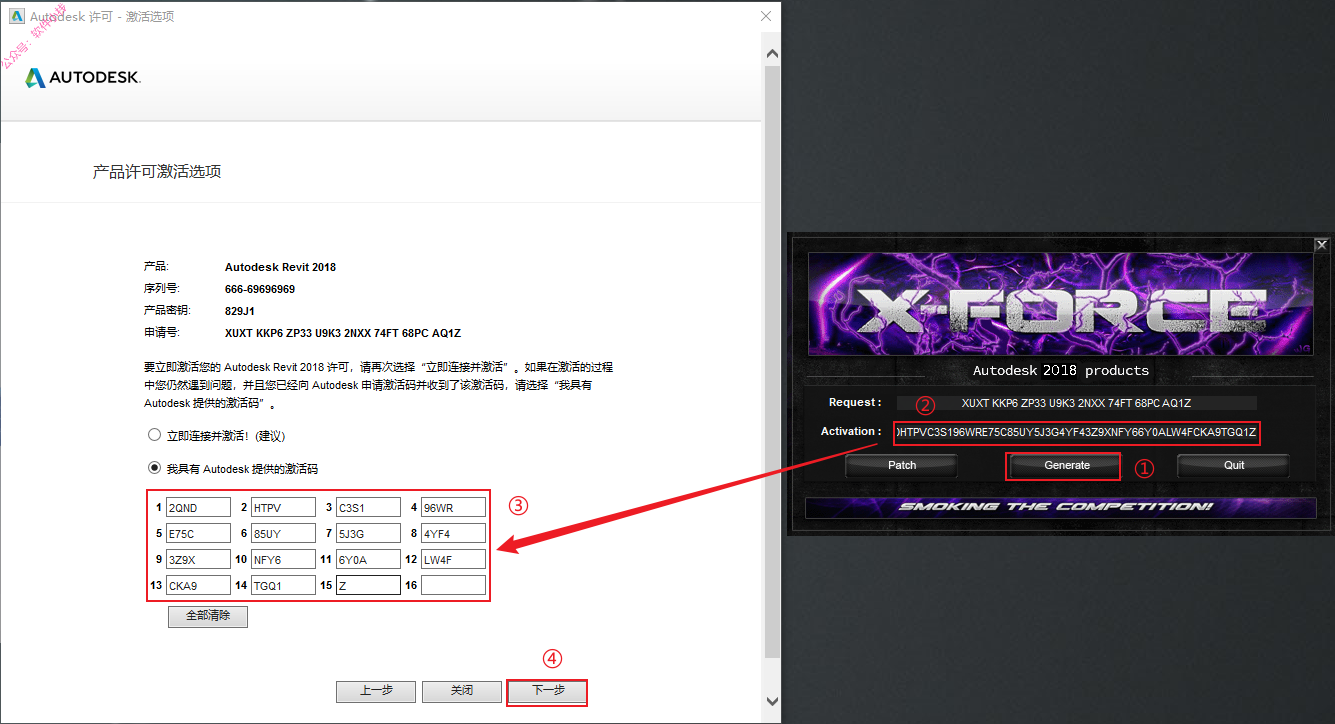Close the Autodesk license activation window
1335x724 pixels.
(766, 17)
